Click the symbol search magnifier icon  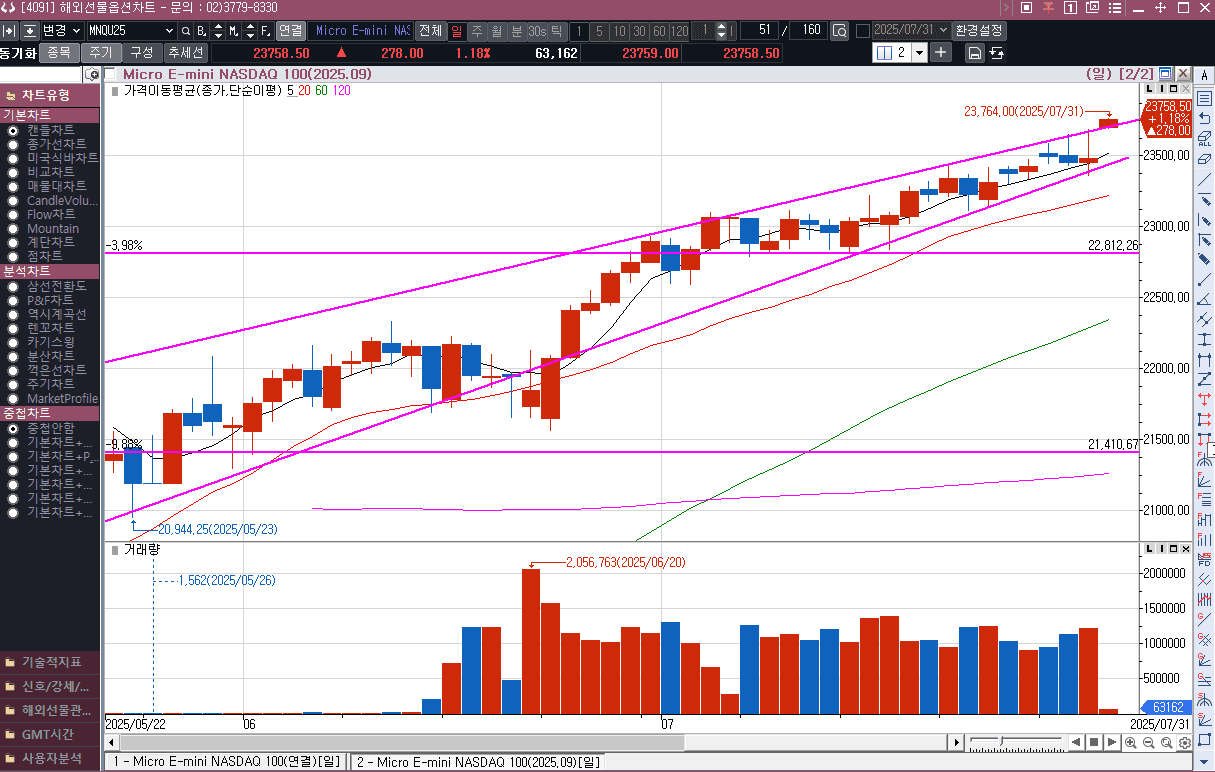click(x=186, y=31)
